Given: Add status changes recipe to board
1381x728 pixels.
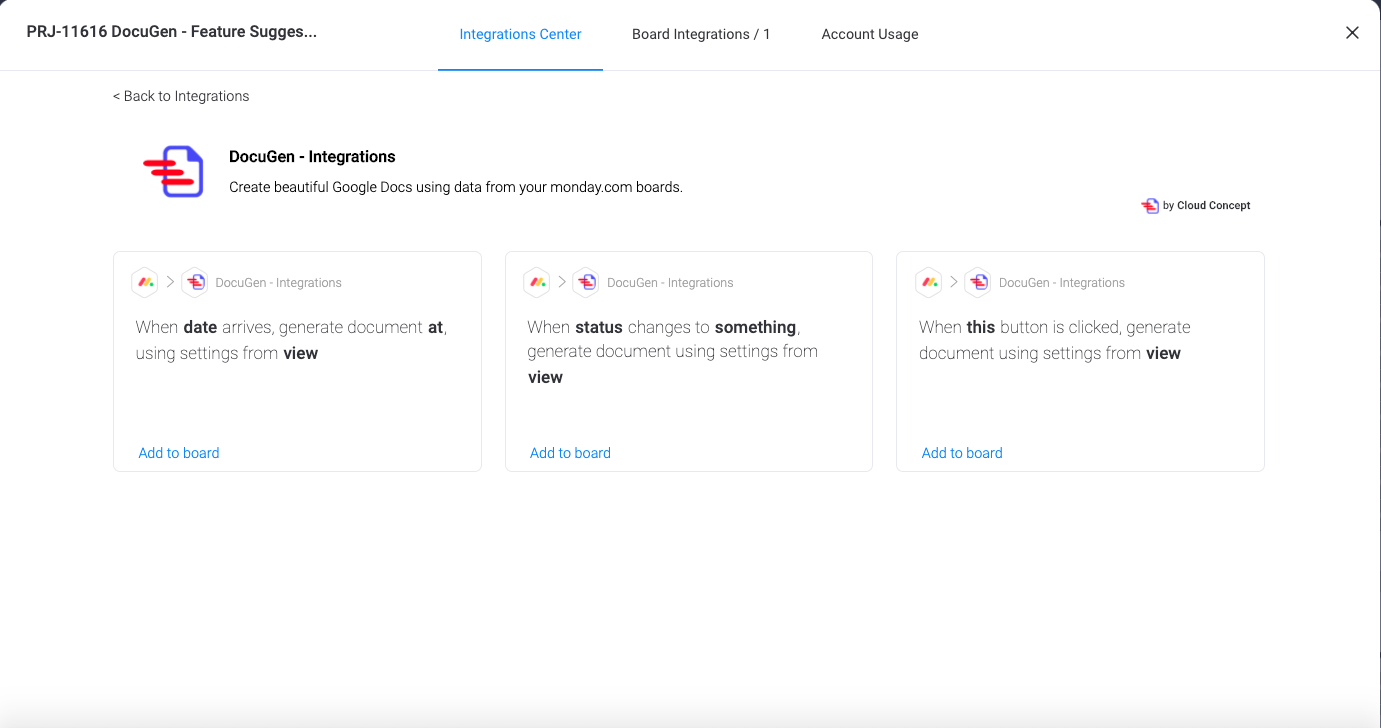Looking at the screenshot, I should point(570,453).
